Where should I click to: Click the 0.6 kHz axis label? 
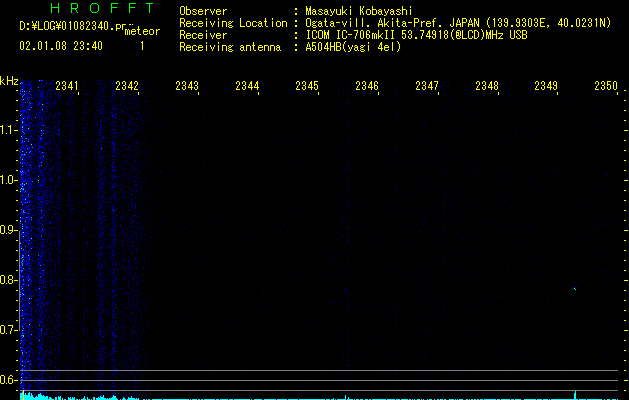pyautogui.click(x=8, y=380)
